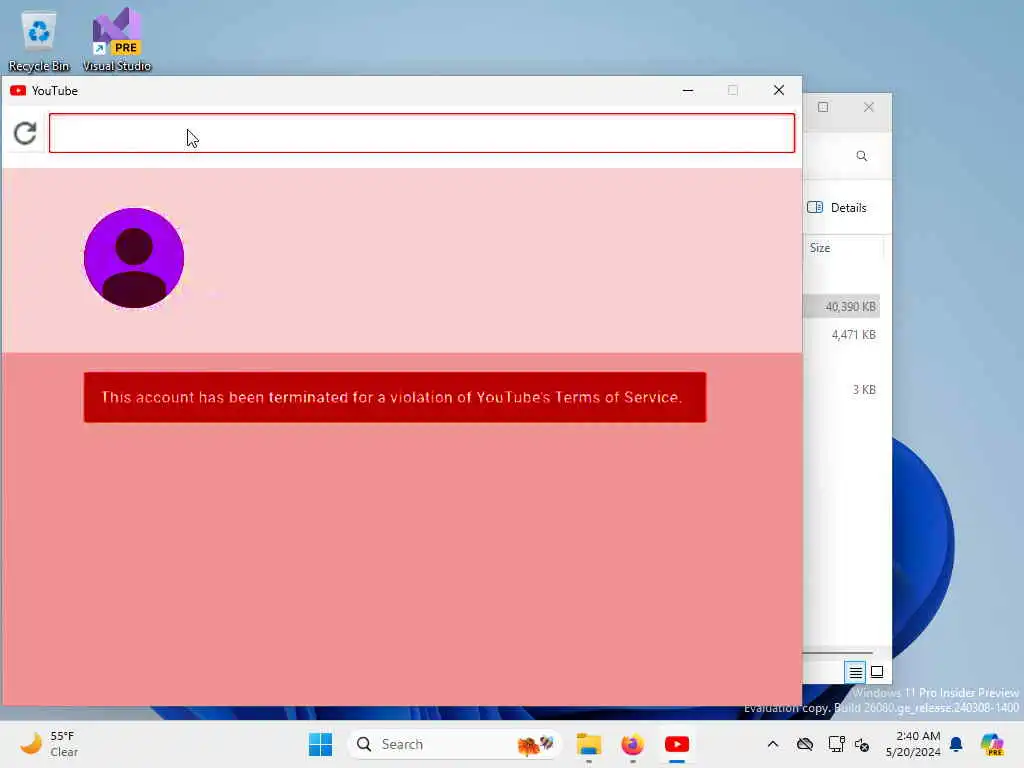Minimize the YouTube window
The height and width of the screenshot is (768, 1024).
point(688,91)
